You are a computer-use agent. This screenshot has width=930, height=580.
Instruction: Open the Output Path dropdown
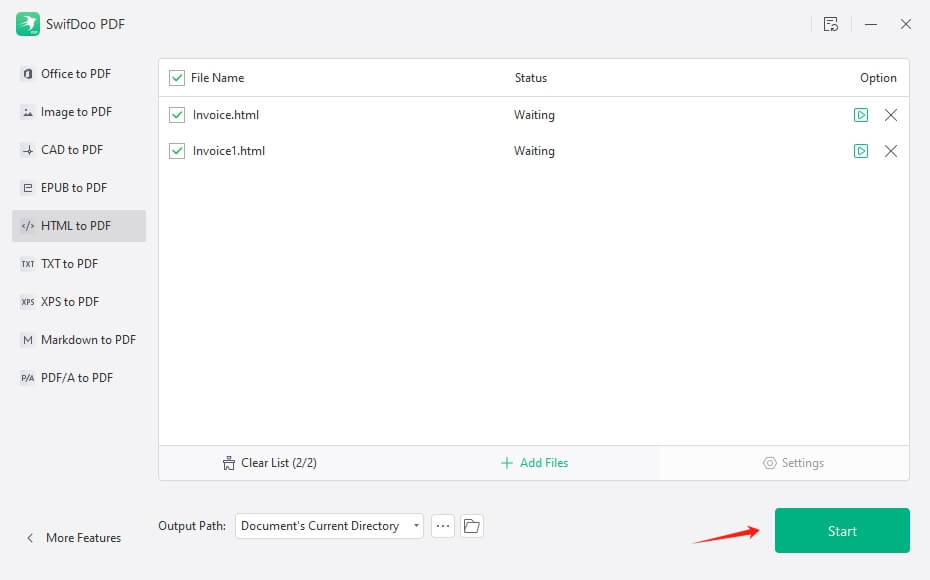click(329, 526)
